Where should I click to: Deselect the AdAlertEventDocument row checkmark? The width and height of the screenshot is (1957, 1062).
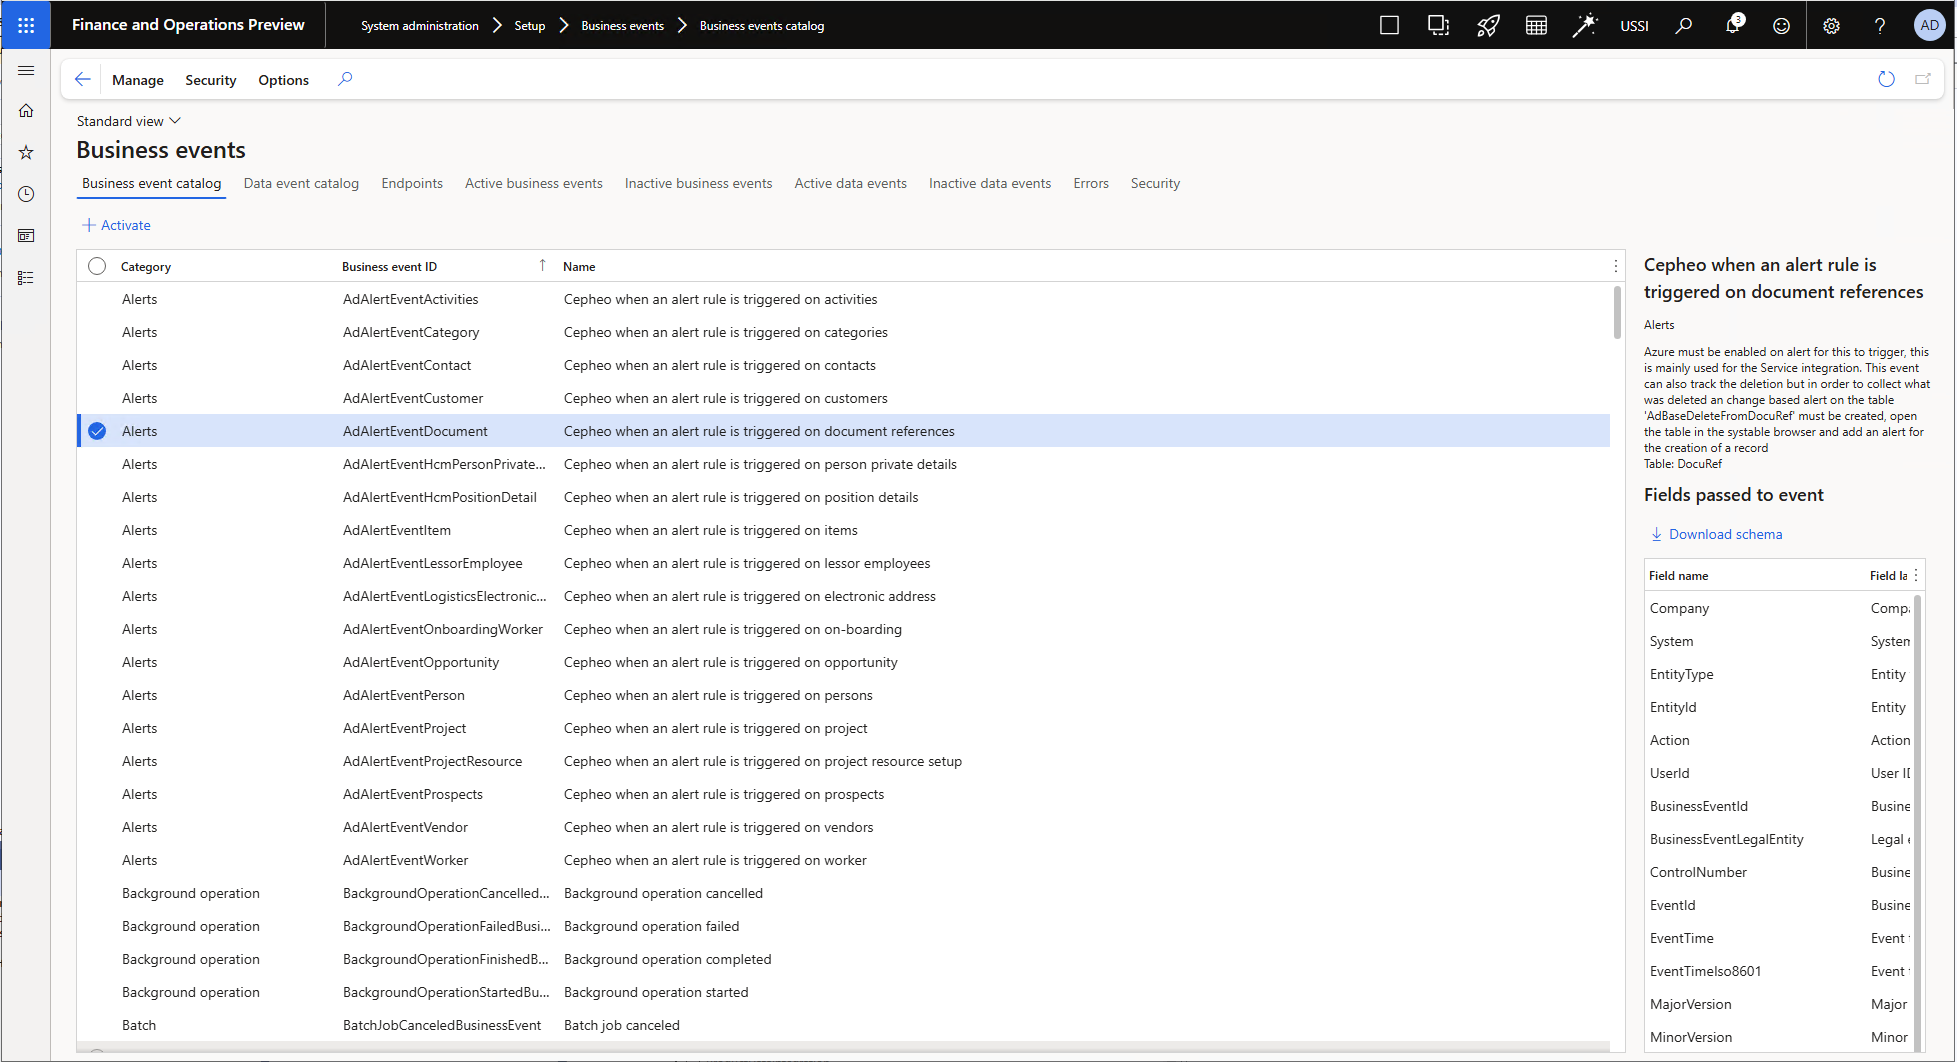[x=97, y=431]
